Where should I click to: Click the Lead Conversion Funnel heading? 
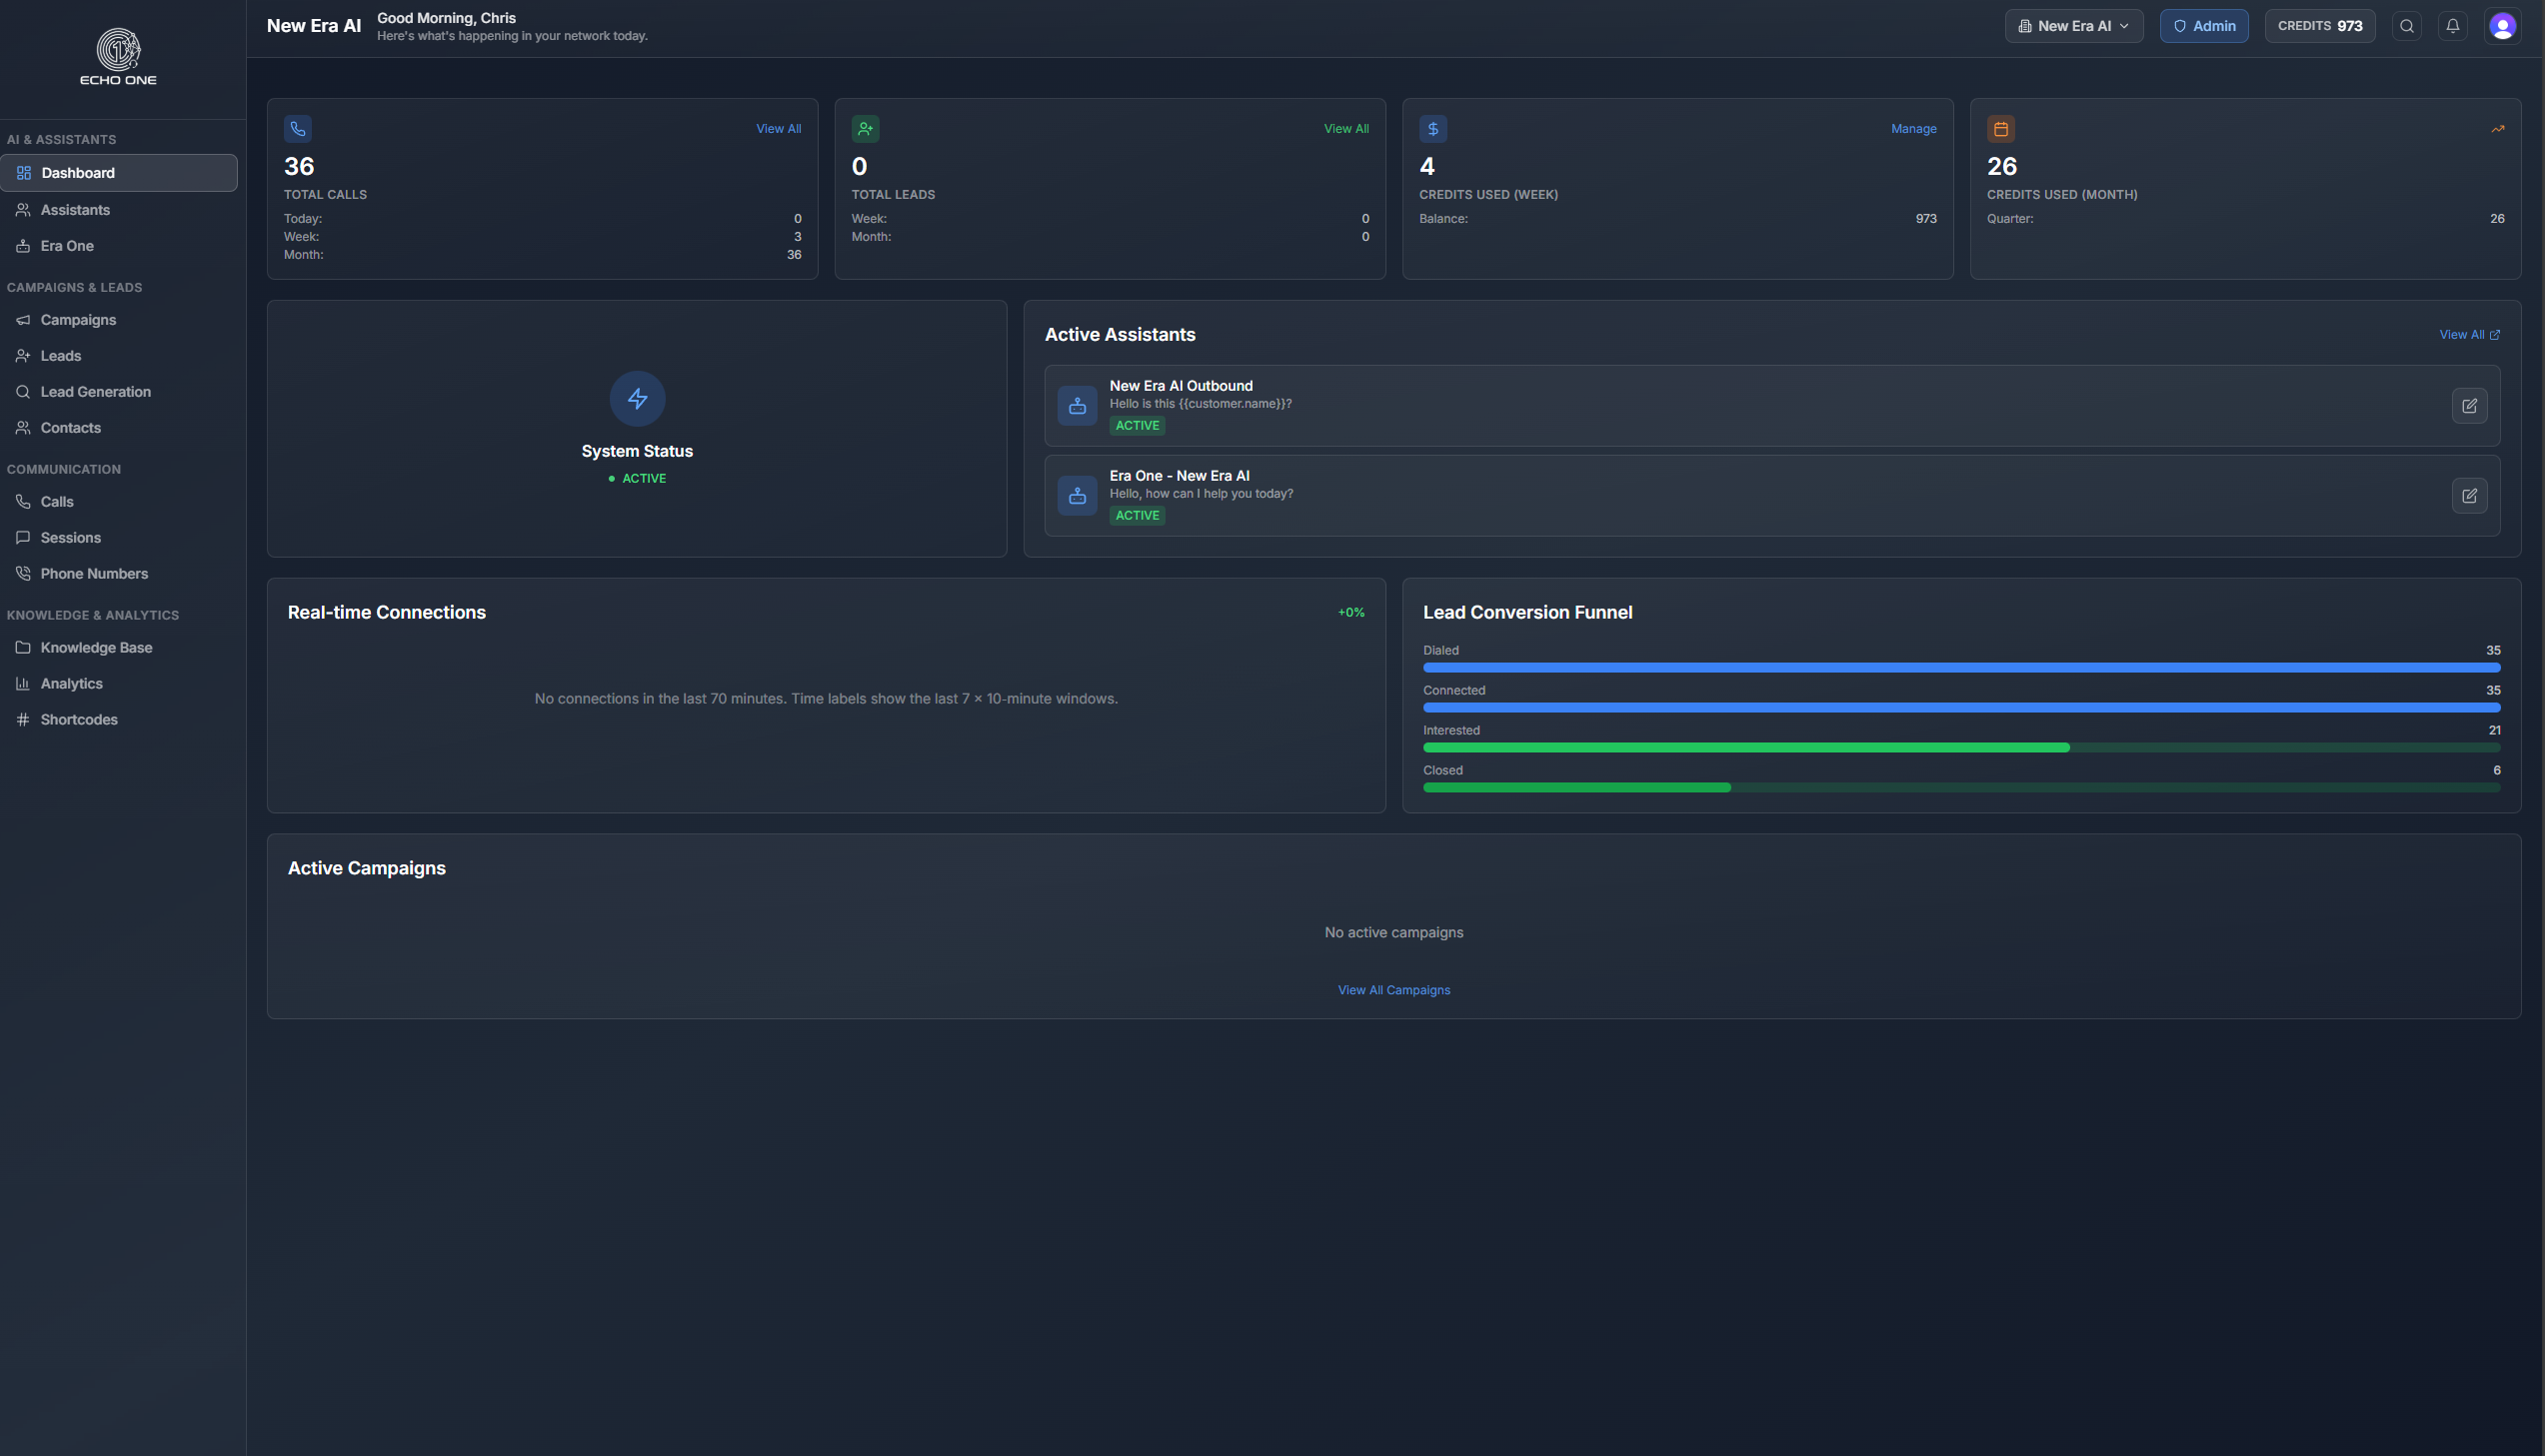pos(1527,613)
